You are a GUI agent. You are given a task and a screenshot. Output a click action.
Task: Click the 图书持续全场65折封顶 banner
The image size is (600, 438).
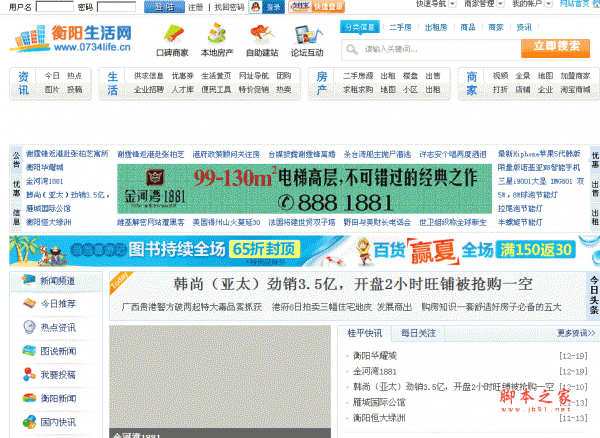coord(180,251)
